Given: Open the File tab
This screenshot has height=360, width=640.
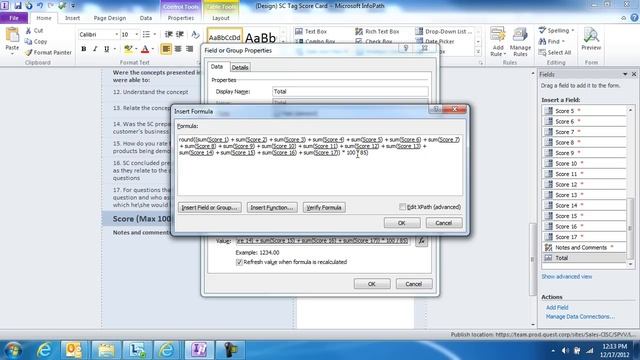Looking at the screenshot, I should coord(14,18).
